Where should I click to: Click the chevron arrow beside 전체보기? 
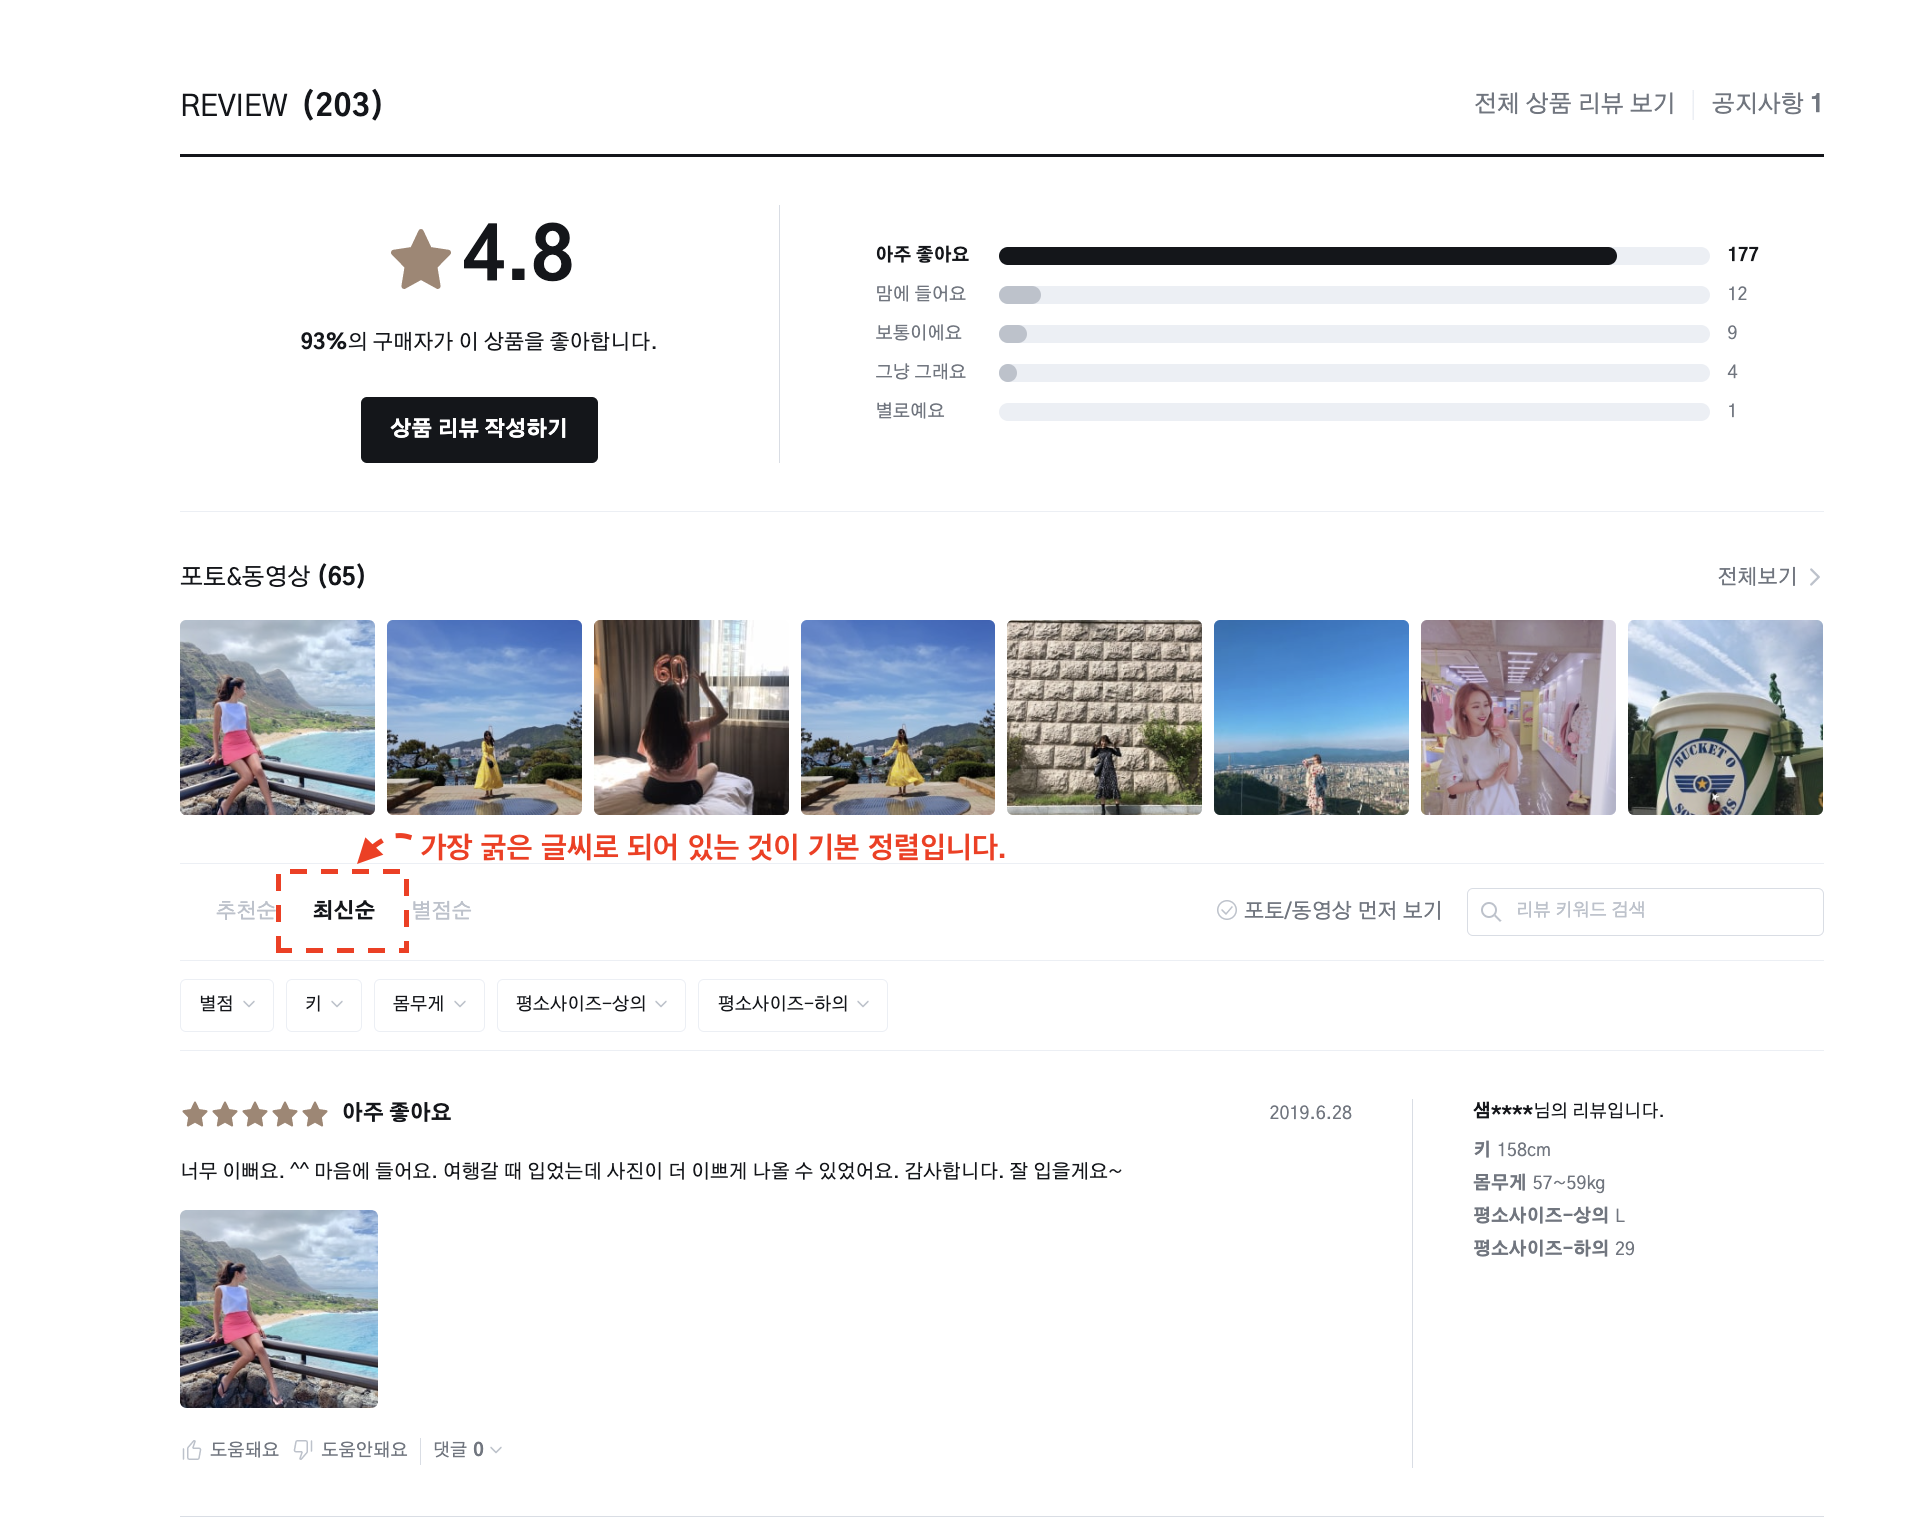pos(1814,577)
